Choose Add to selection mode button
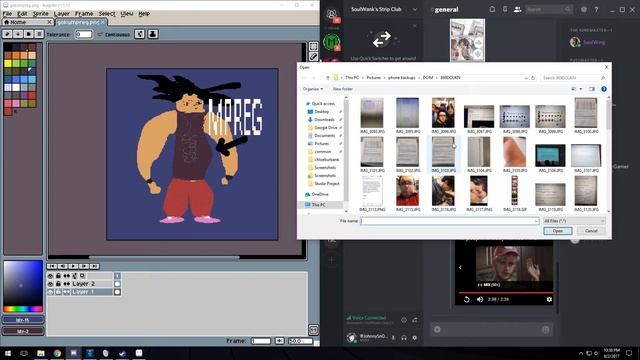 tap(18, 34)
